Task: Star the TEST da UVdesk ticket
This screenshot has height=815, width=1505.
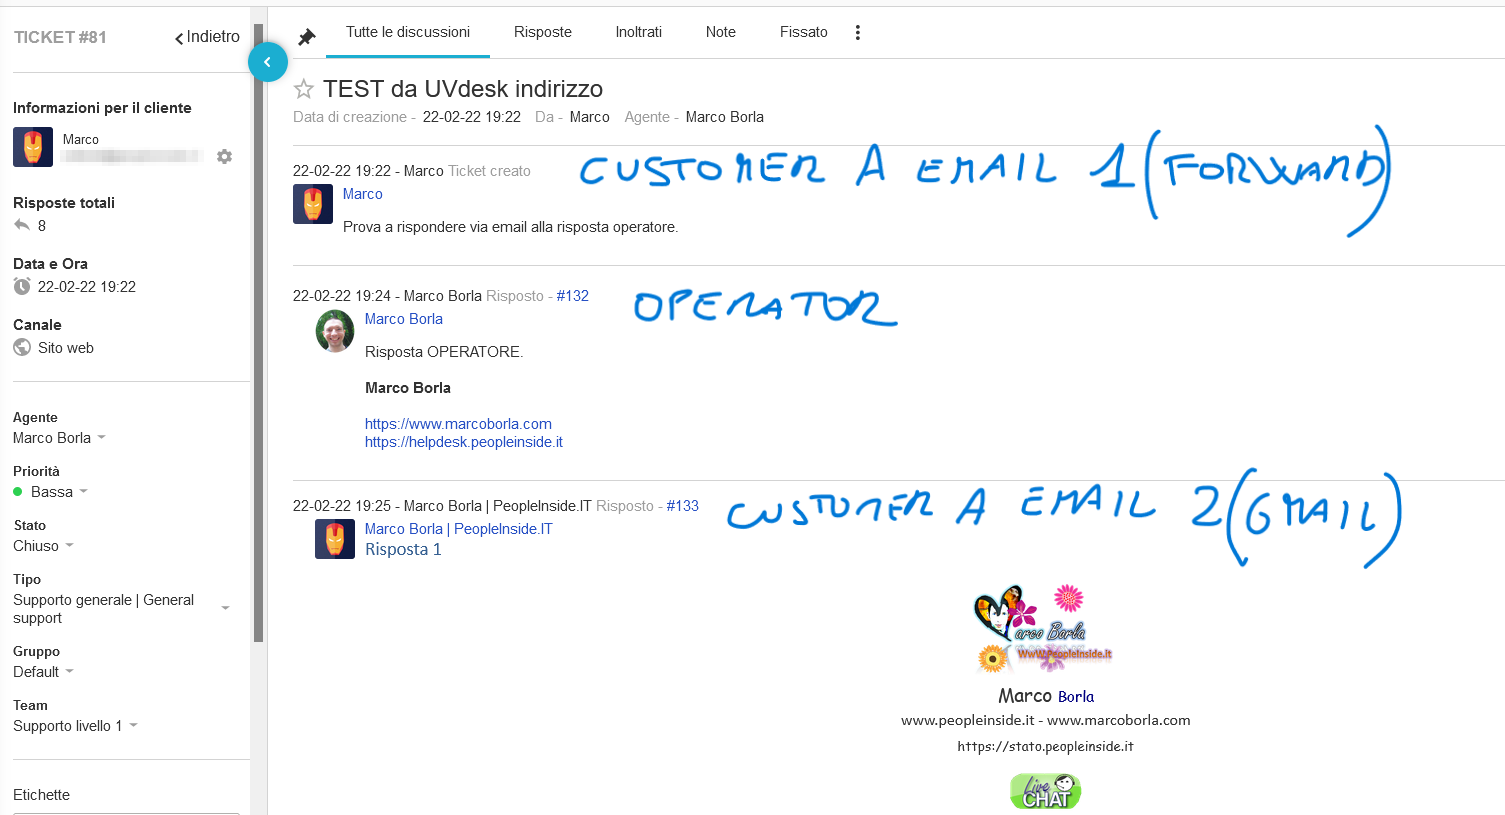Action: (x=304, y=89)
